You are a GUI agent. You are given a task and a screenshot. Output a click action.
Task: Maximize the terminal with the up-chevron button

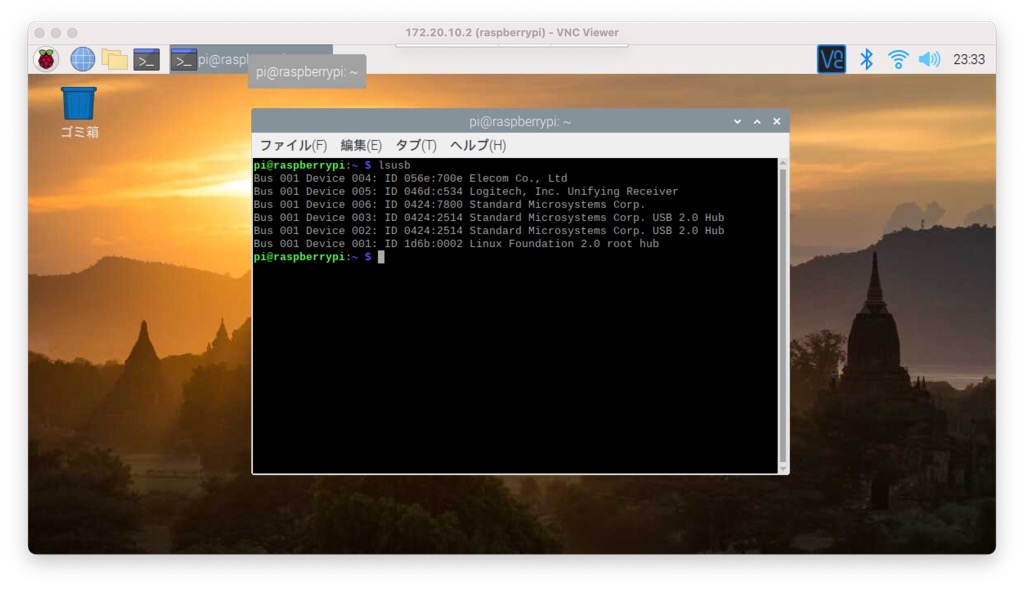point(757,121)
